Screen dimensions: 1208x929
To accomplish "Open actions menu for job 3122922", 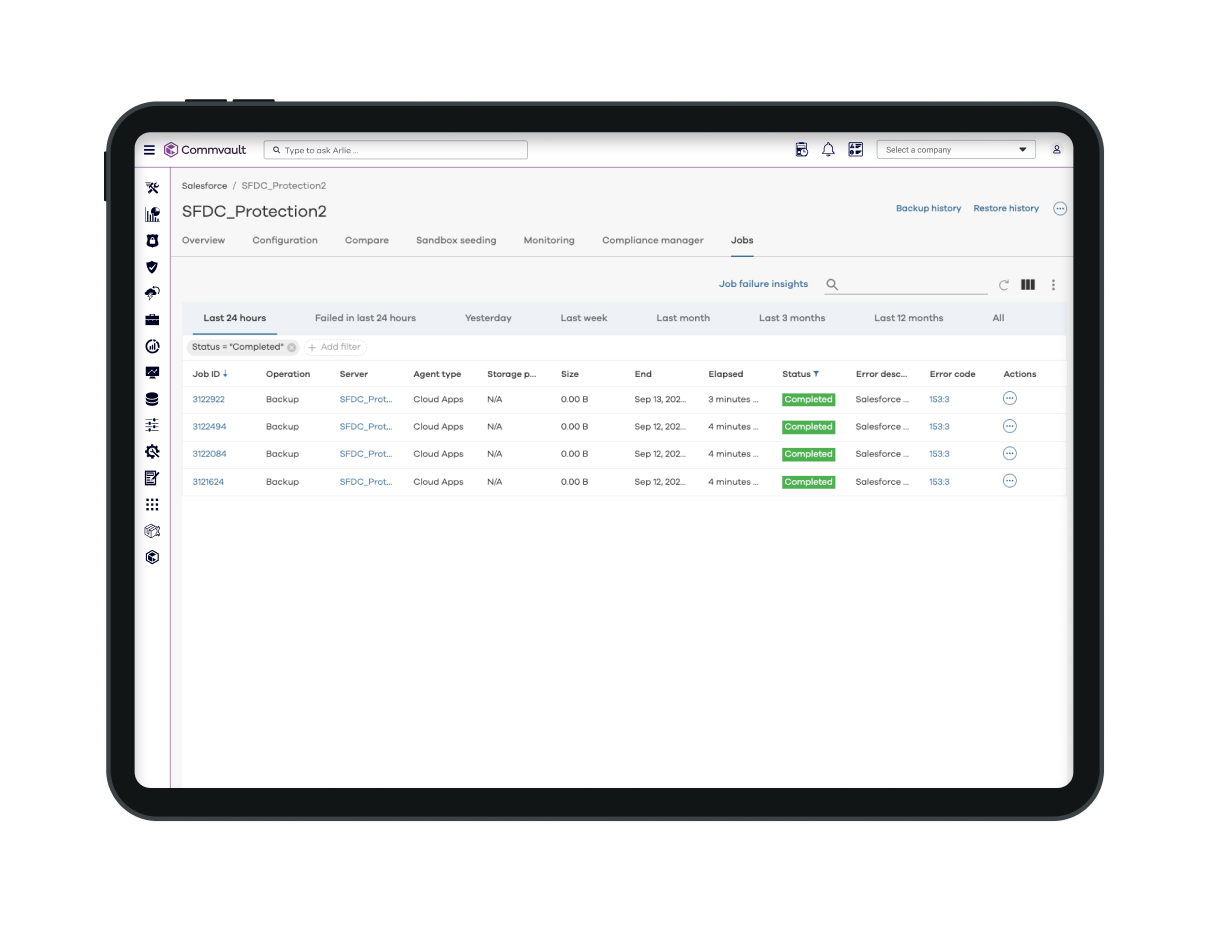I will [x=1009, y=399].
